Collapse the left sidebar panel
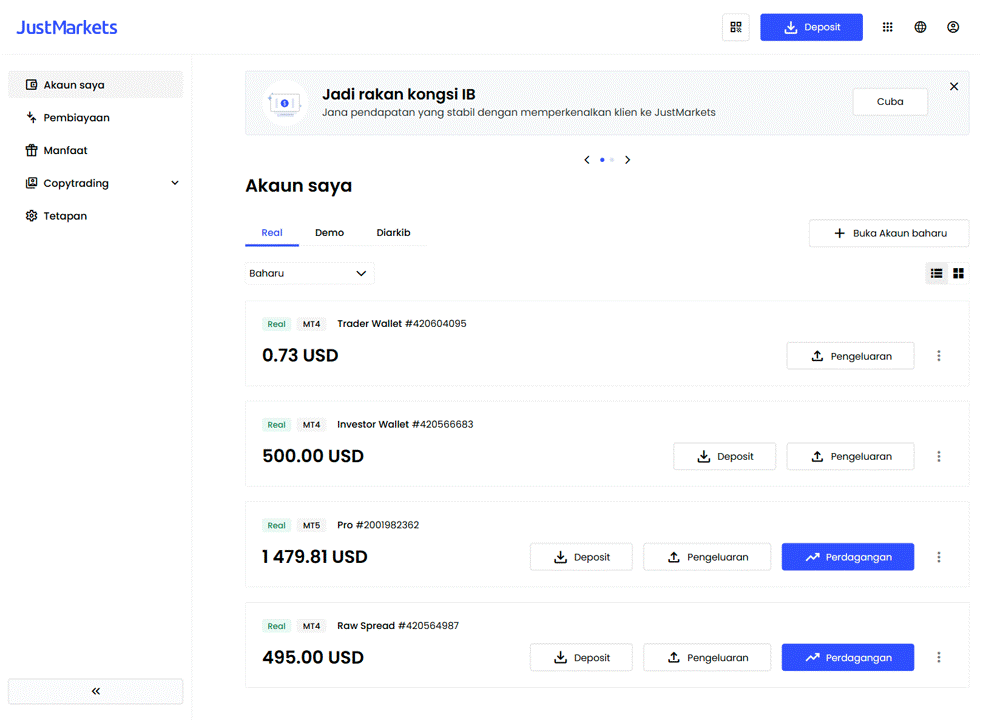The image size is (983, 720). (96, 691)
